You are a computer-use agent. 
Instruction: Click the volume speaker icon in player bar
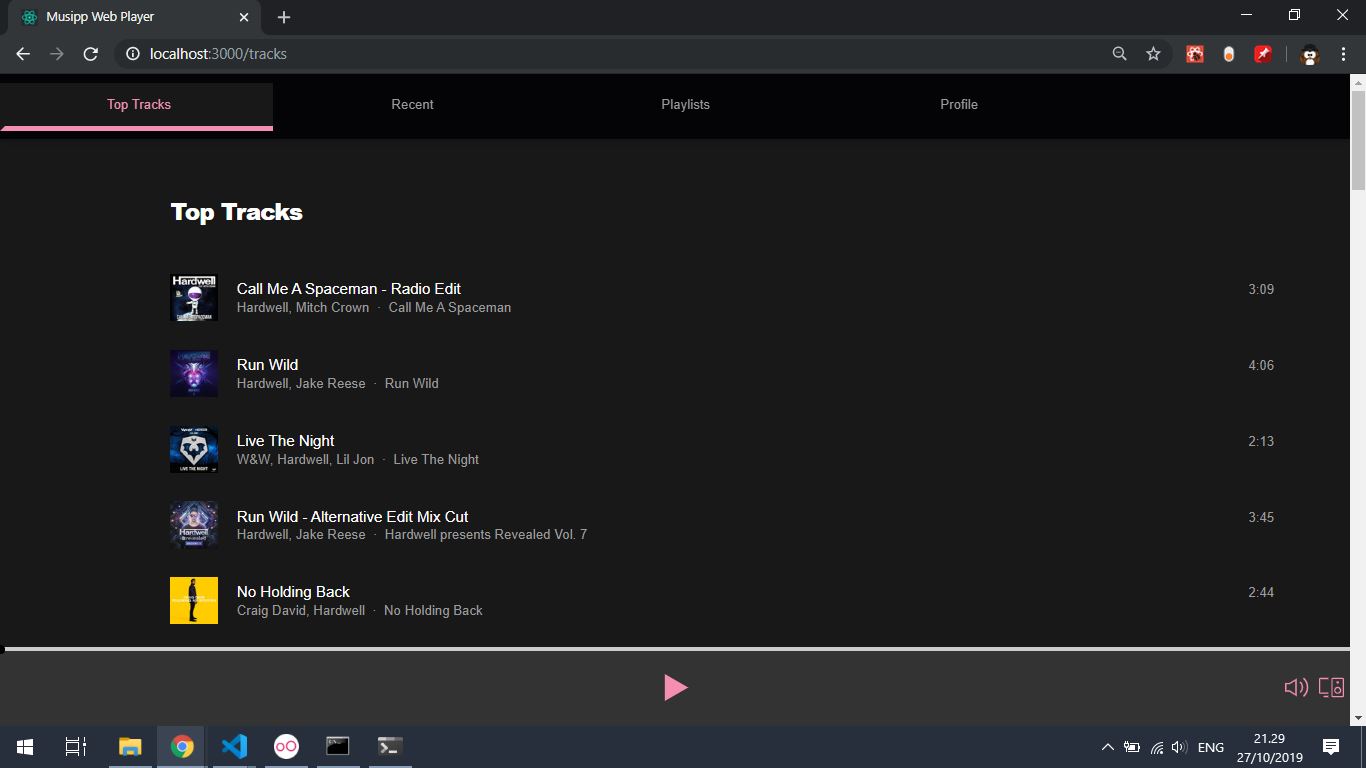point(1296,687)
